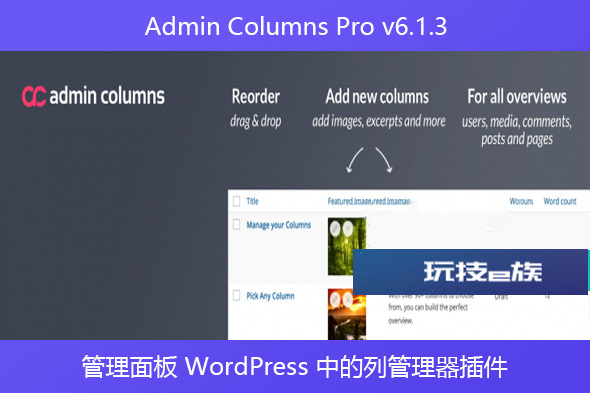Click the Chinese caption mentioning WordPress

(295, 367)
